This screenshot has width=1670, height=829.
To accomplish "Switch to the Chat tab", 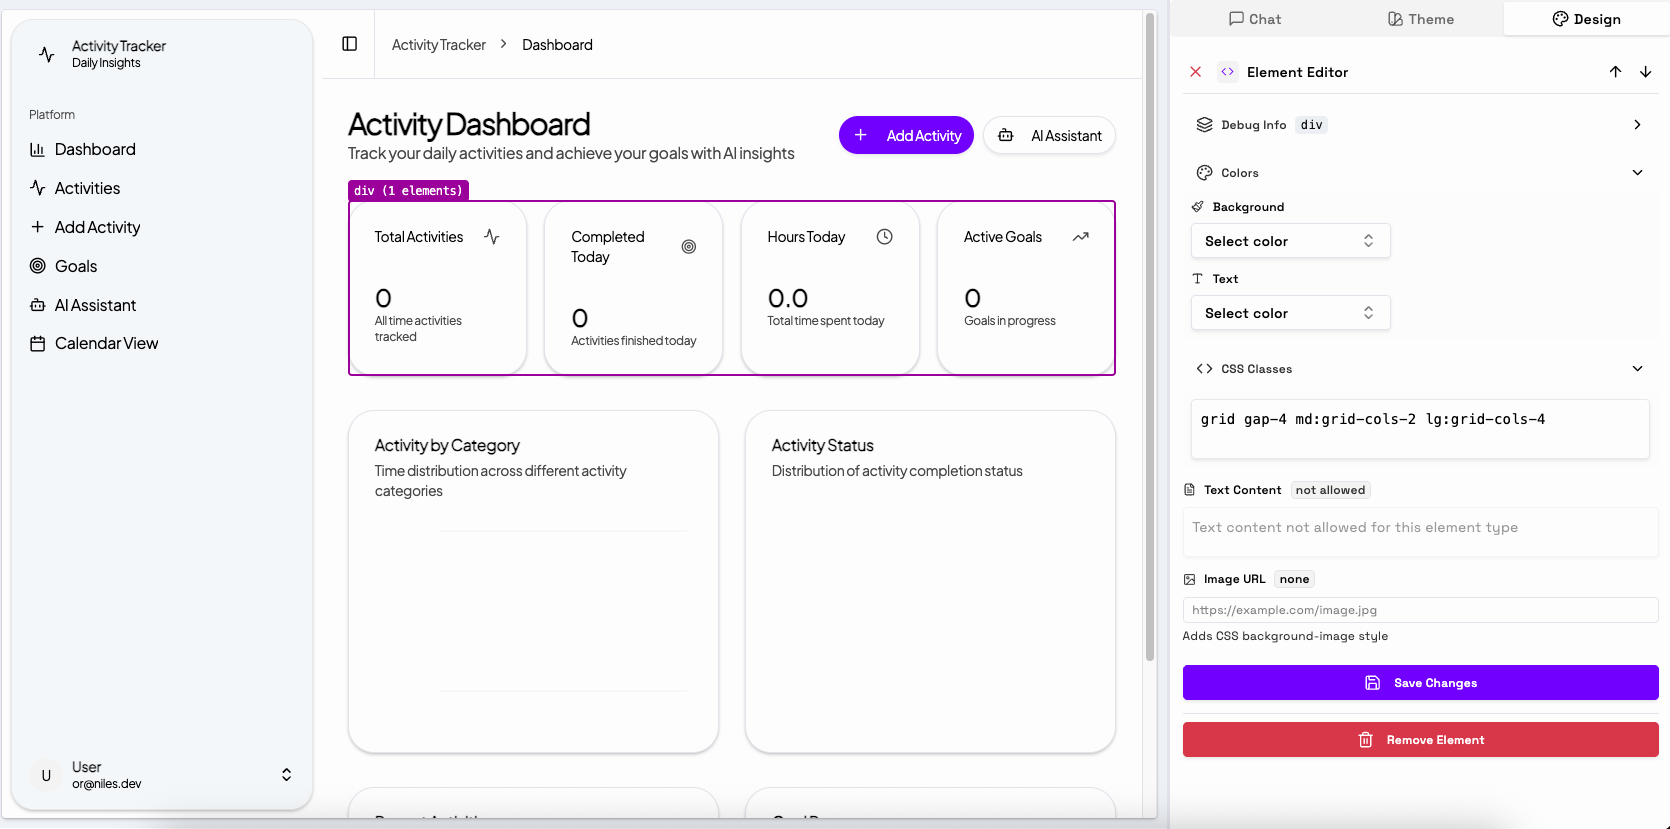I will (x=1254, y=19).
